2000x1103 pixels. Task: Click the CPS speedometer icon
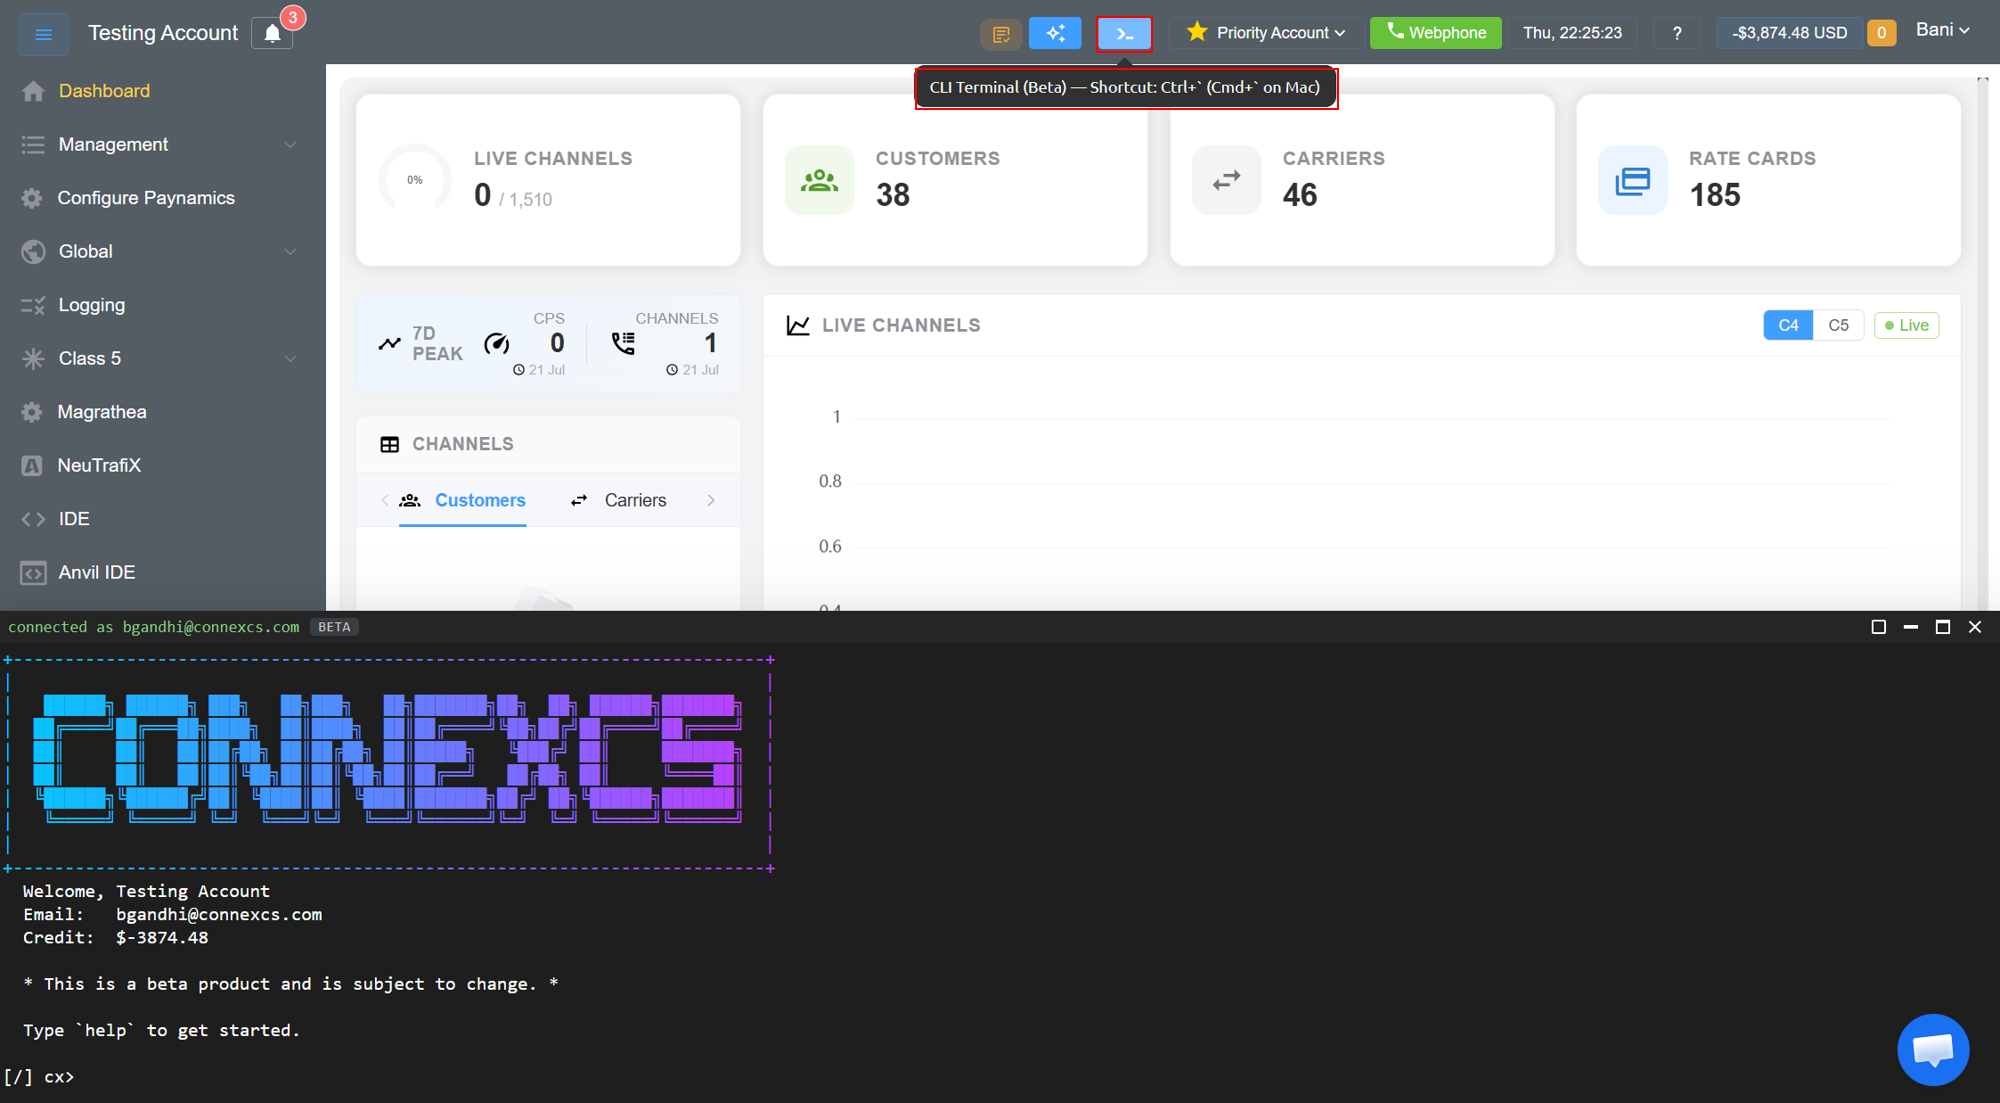click(497, 344)
